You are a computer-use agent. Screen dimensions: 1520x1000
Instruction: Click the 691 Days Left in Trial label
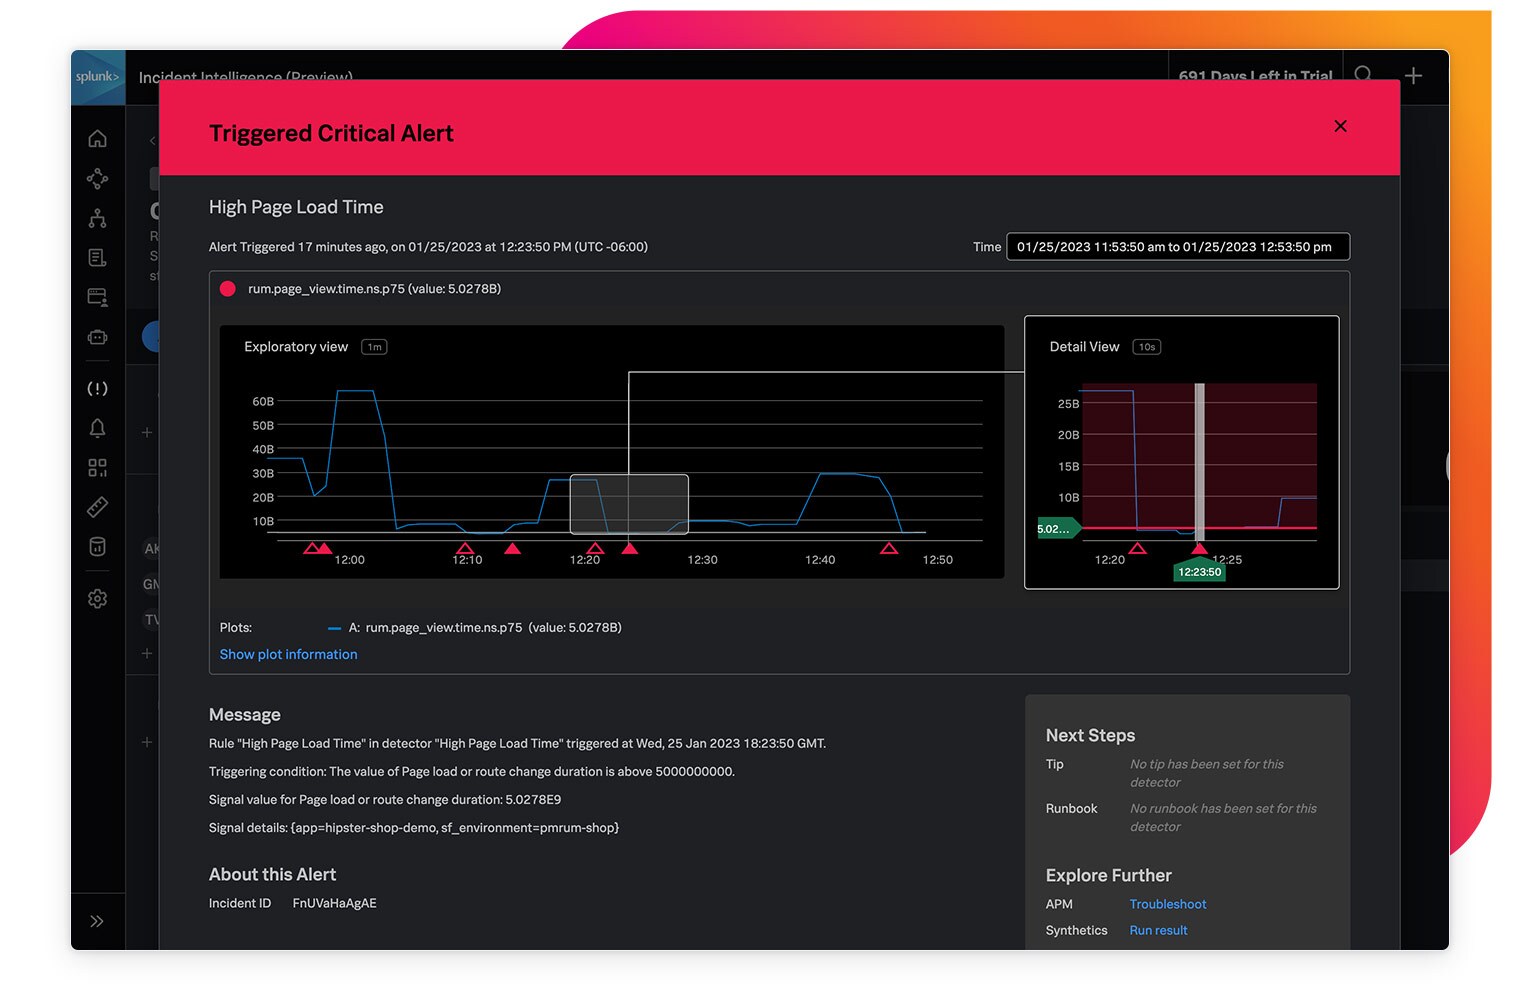pyautogui.click(x=1255, y=76)
